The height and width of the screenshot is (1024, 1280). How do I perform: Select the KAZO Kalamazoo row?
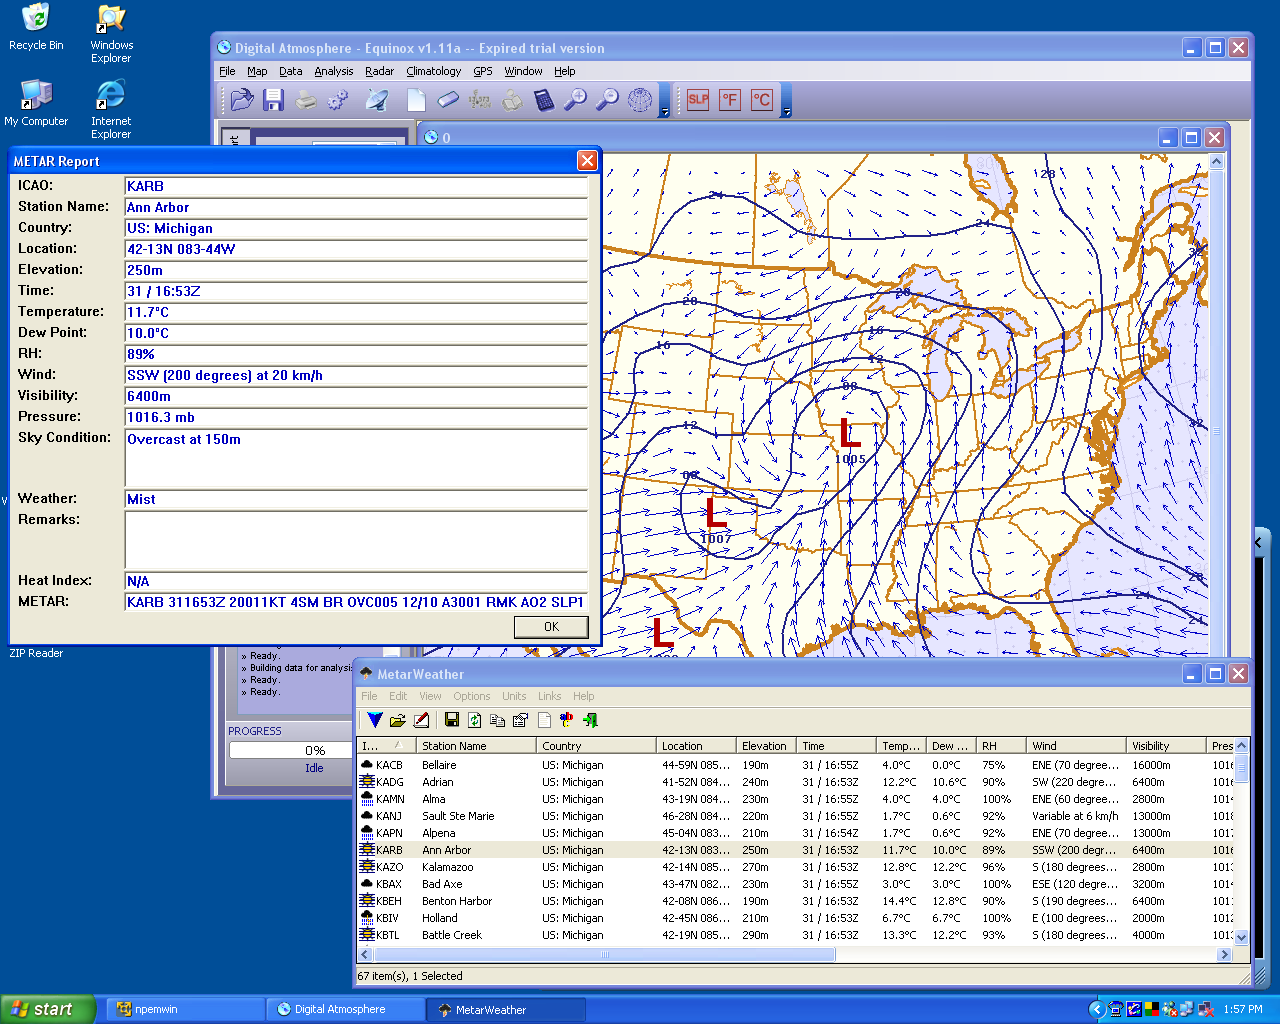(795, 867)
